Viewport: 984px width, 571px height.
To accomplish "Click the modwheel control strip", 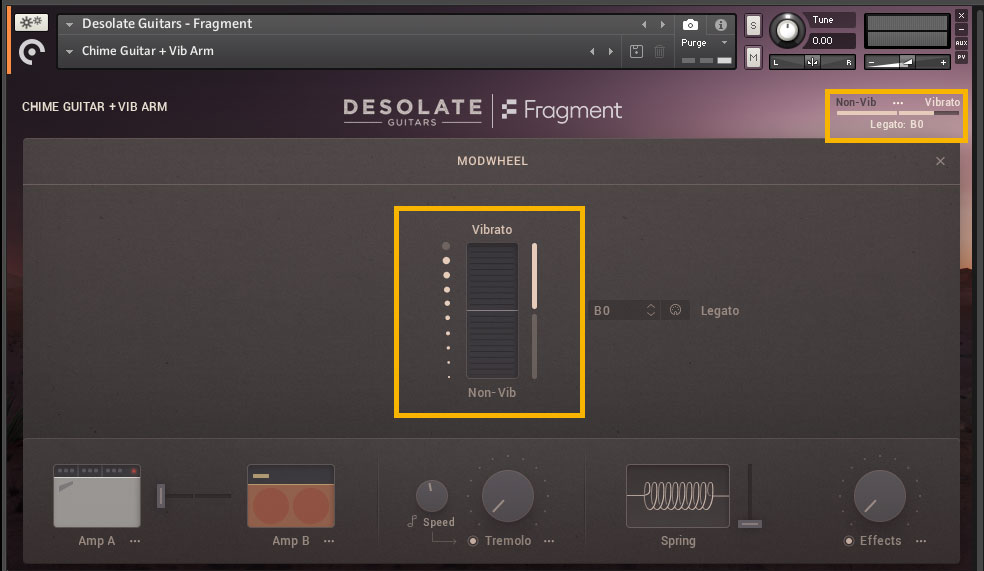I will [492, 311].
